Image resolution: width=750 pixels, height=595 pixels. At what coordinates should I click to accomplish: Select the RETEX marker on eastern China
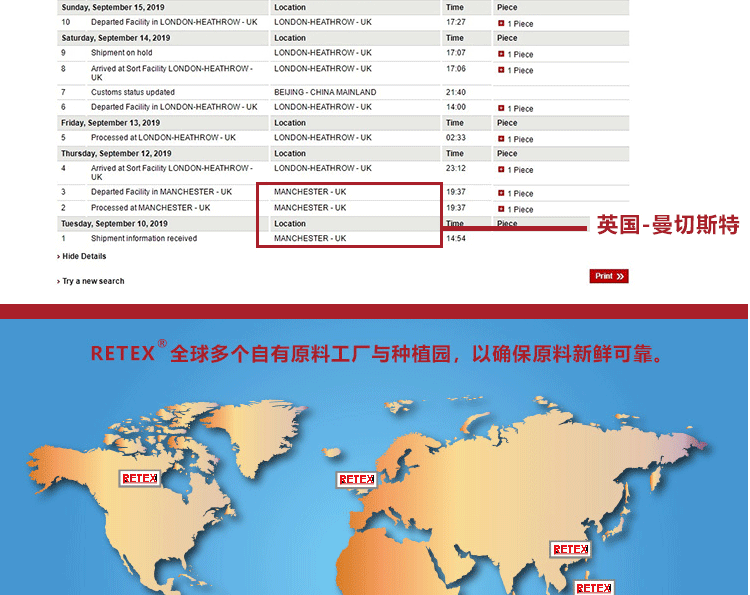point(570,550)
